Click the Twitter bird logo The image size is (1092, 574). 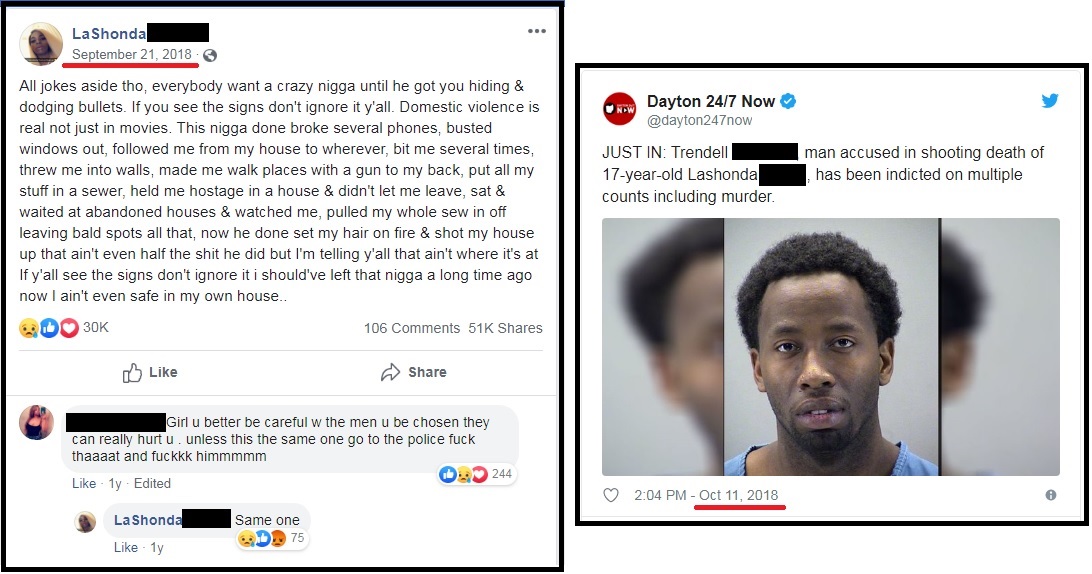tap(1050, 100)
